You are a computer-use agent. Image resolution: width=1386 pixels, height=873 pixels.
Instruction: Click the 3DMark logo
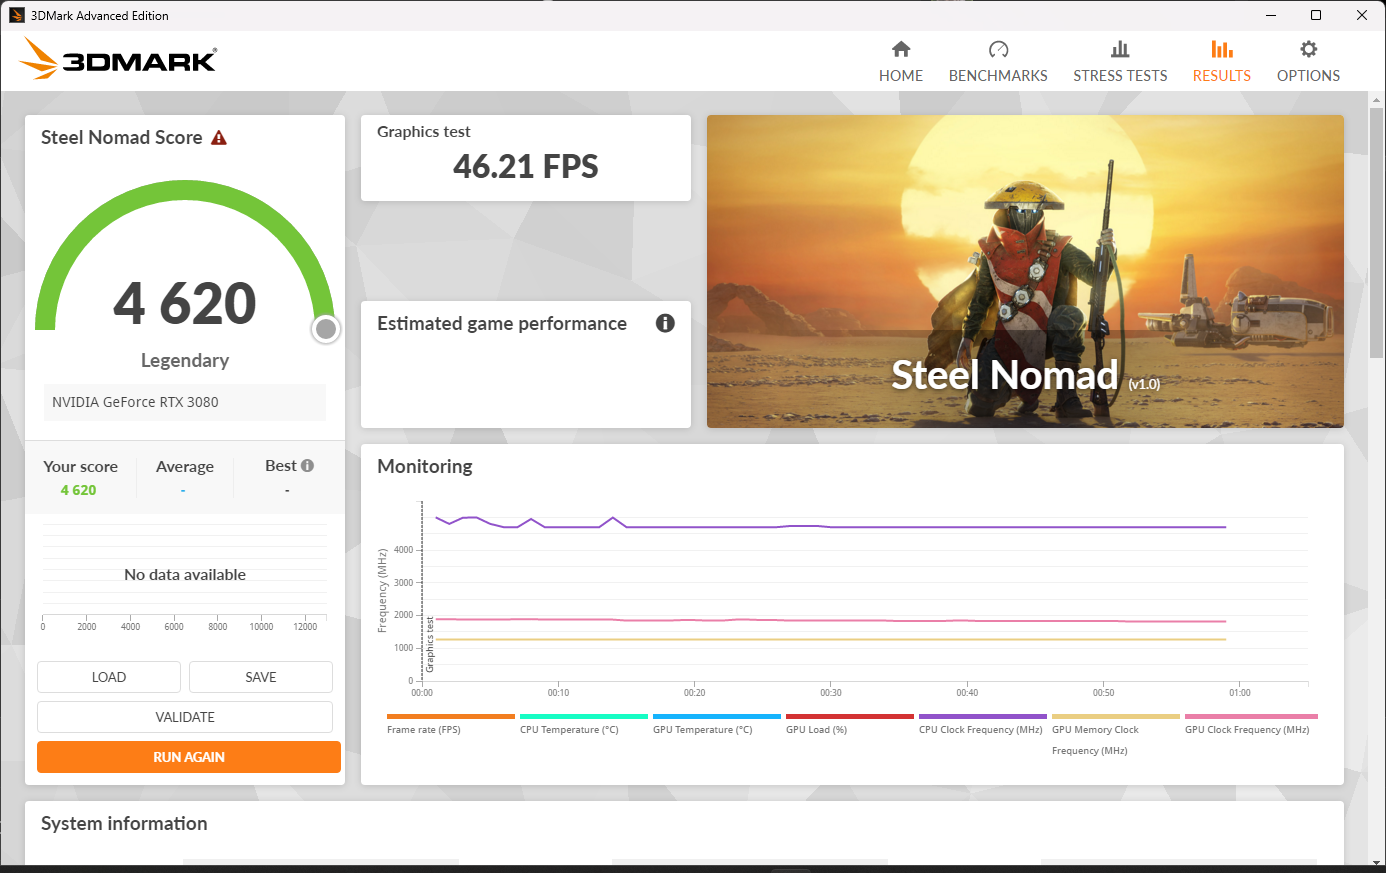click(x=116, y=59)
